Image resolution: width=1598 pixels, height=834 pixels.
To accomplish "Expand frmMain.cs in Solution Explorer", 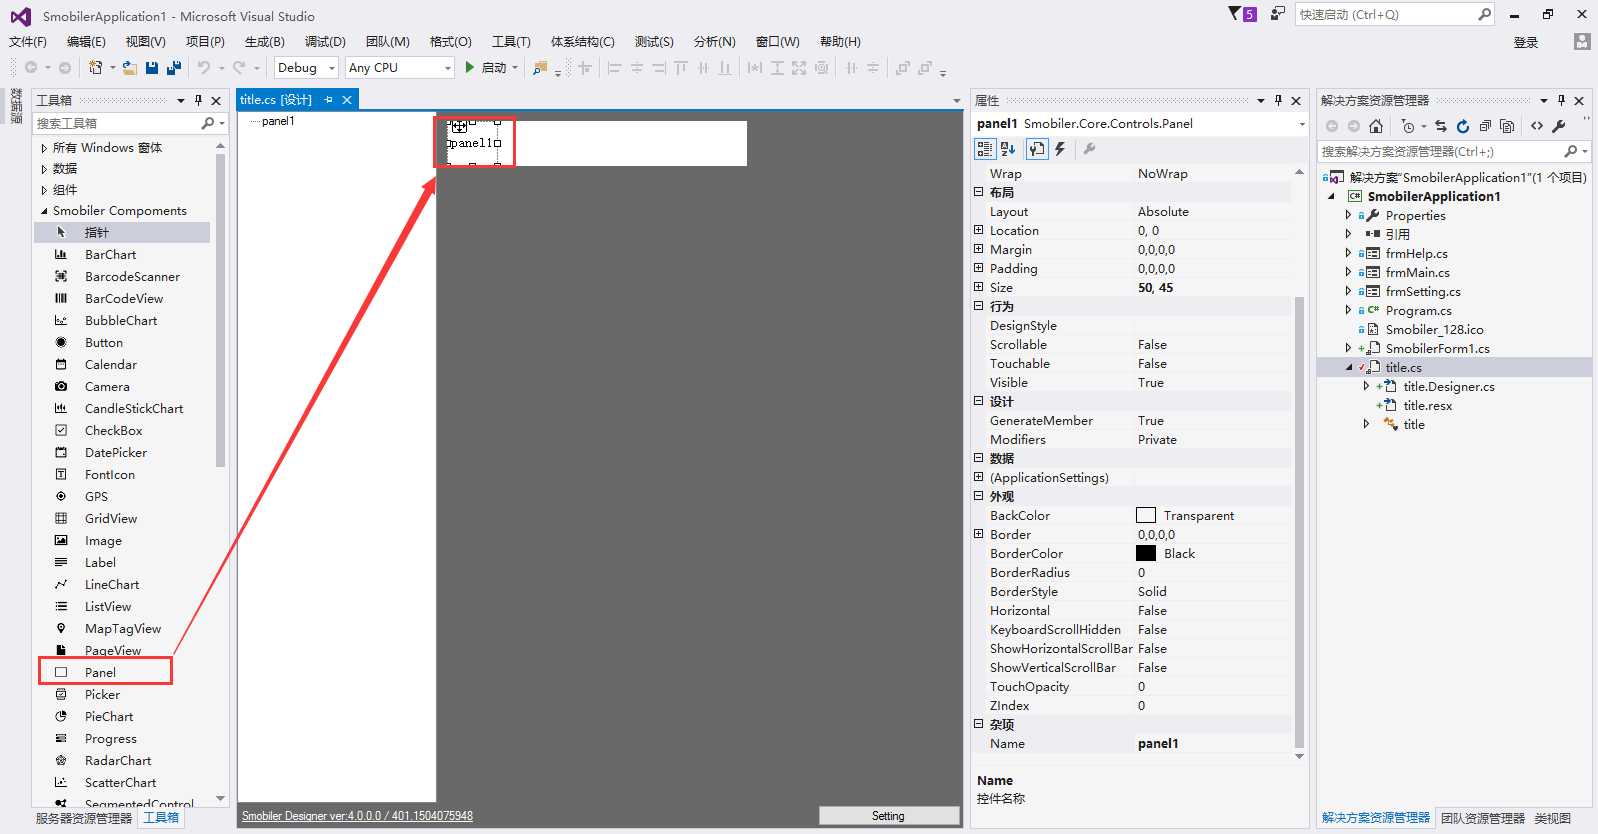I will pyautogui.click(x=1348, y=272).
